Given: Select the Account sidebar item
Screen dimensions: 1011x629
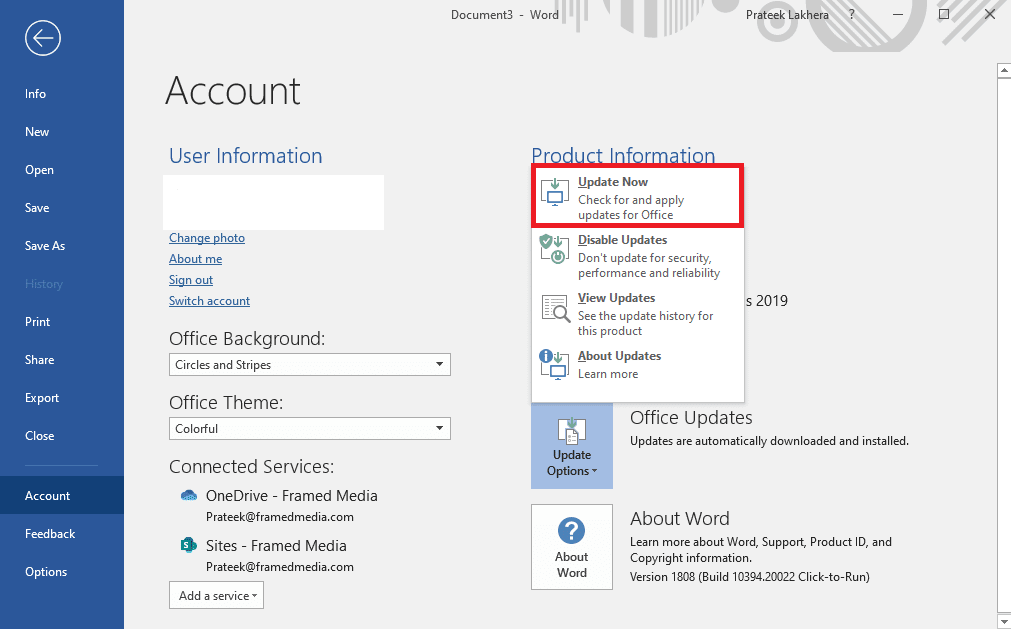Looking at the screenshot, I should point(62,495).
